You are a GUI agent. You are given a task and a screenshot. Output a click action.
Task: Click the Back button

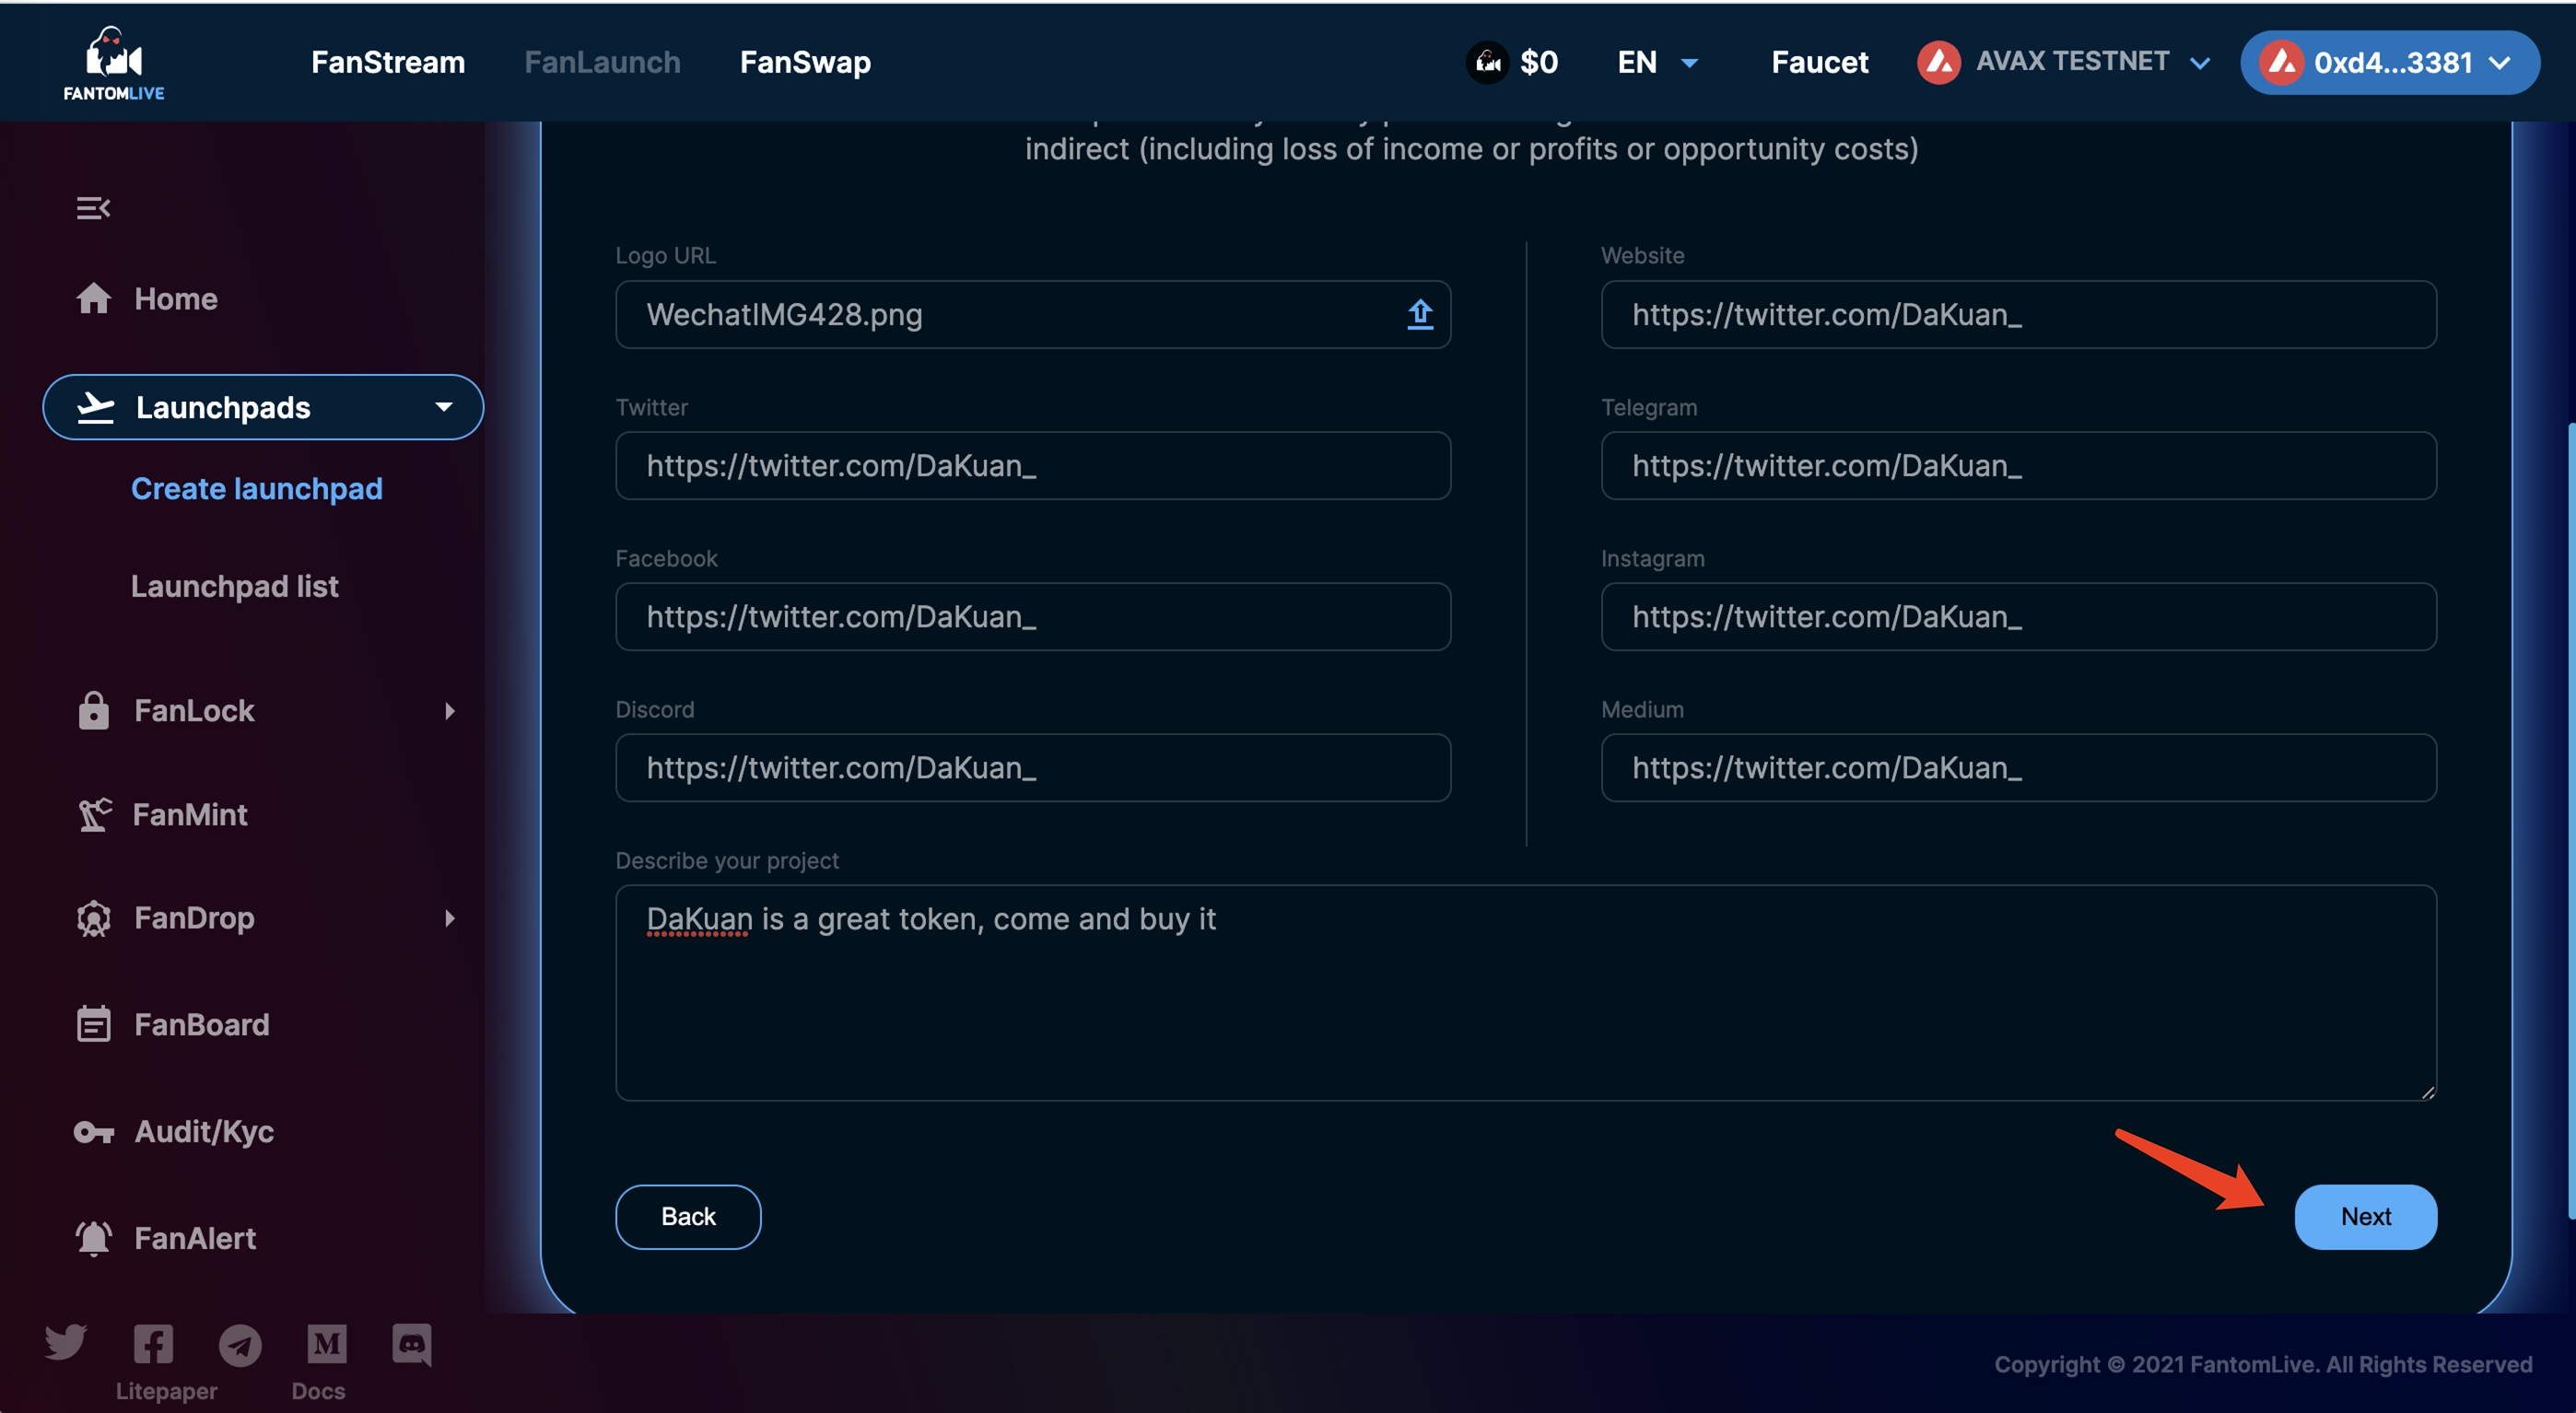pos(688,1216)
